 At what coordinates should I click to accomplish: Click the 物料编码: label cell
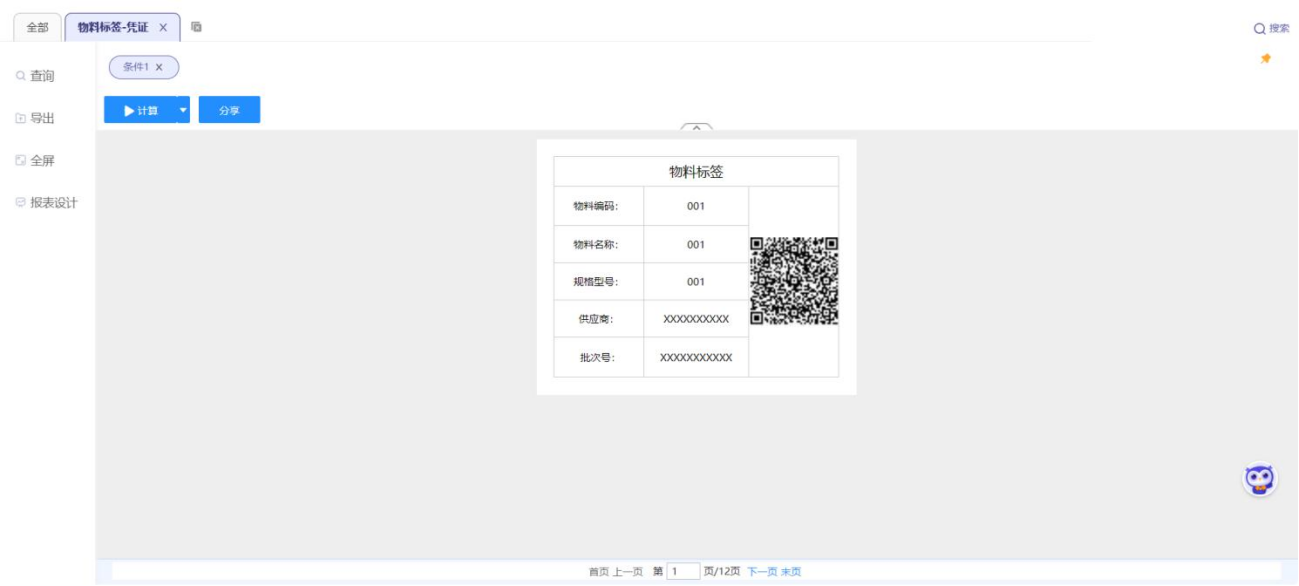coord(599,206)
